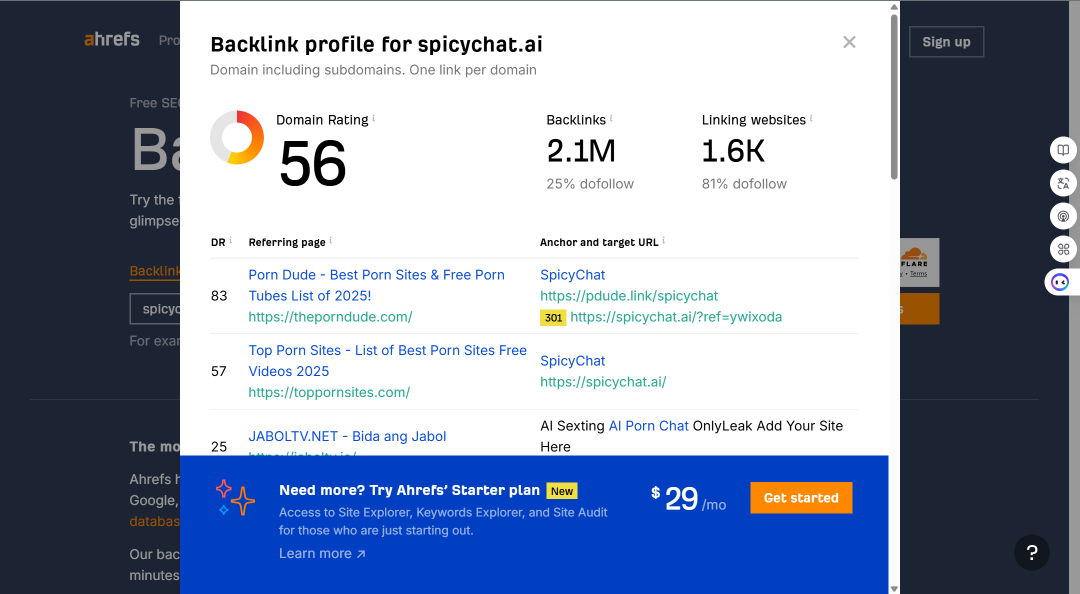Open the https://toppornsites.com/ referring URL
The image size is (1080, 594).
click(x=329, y=392)
